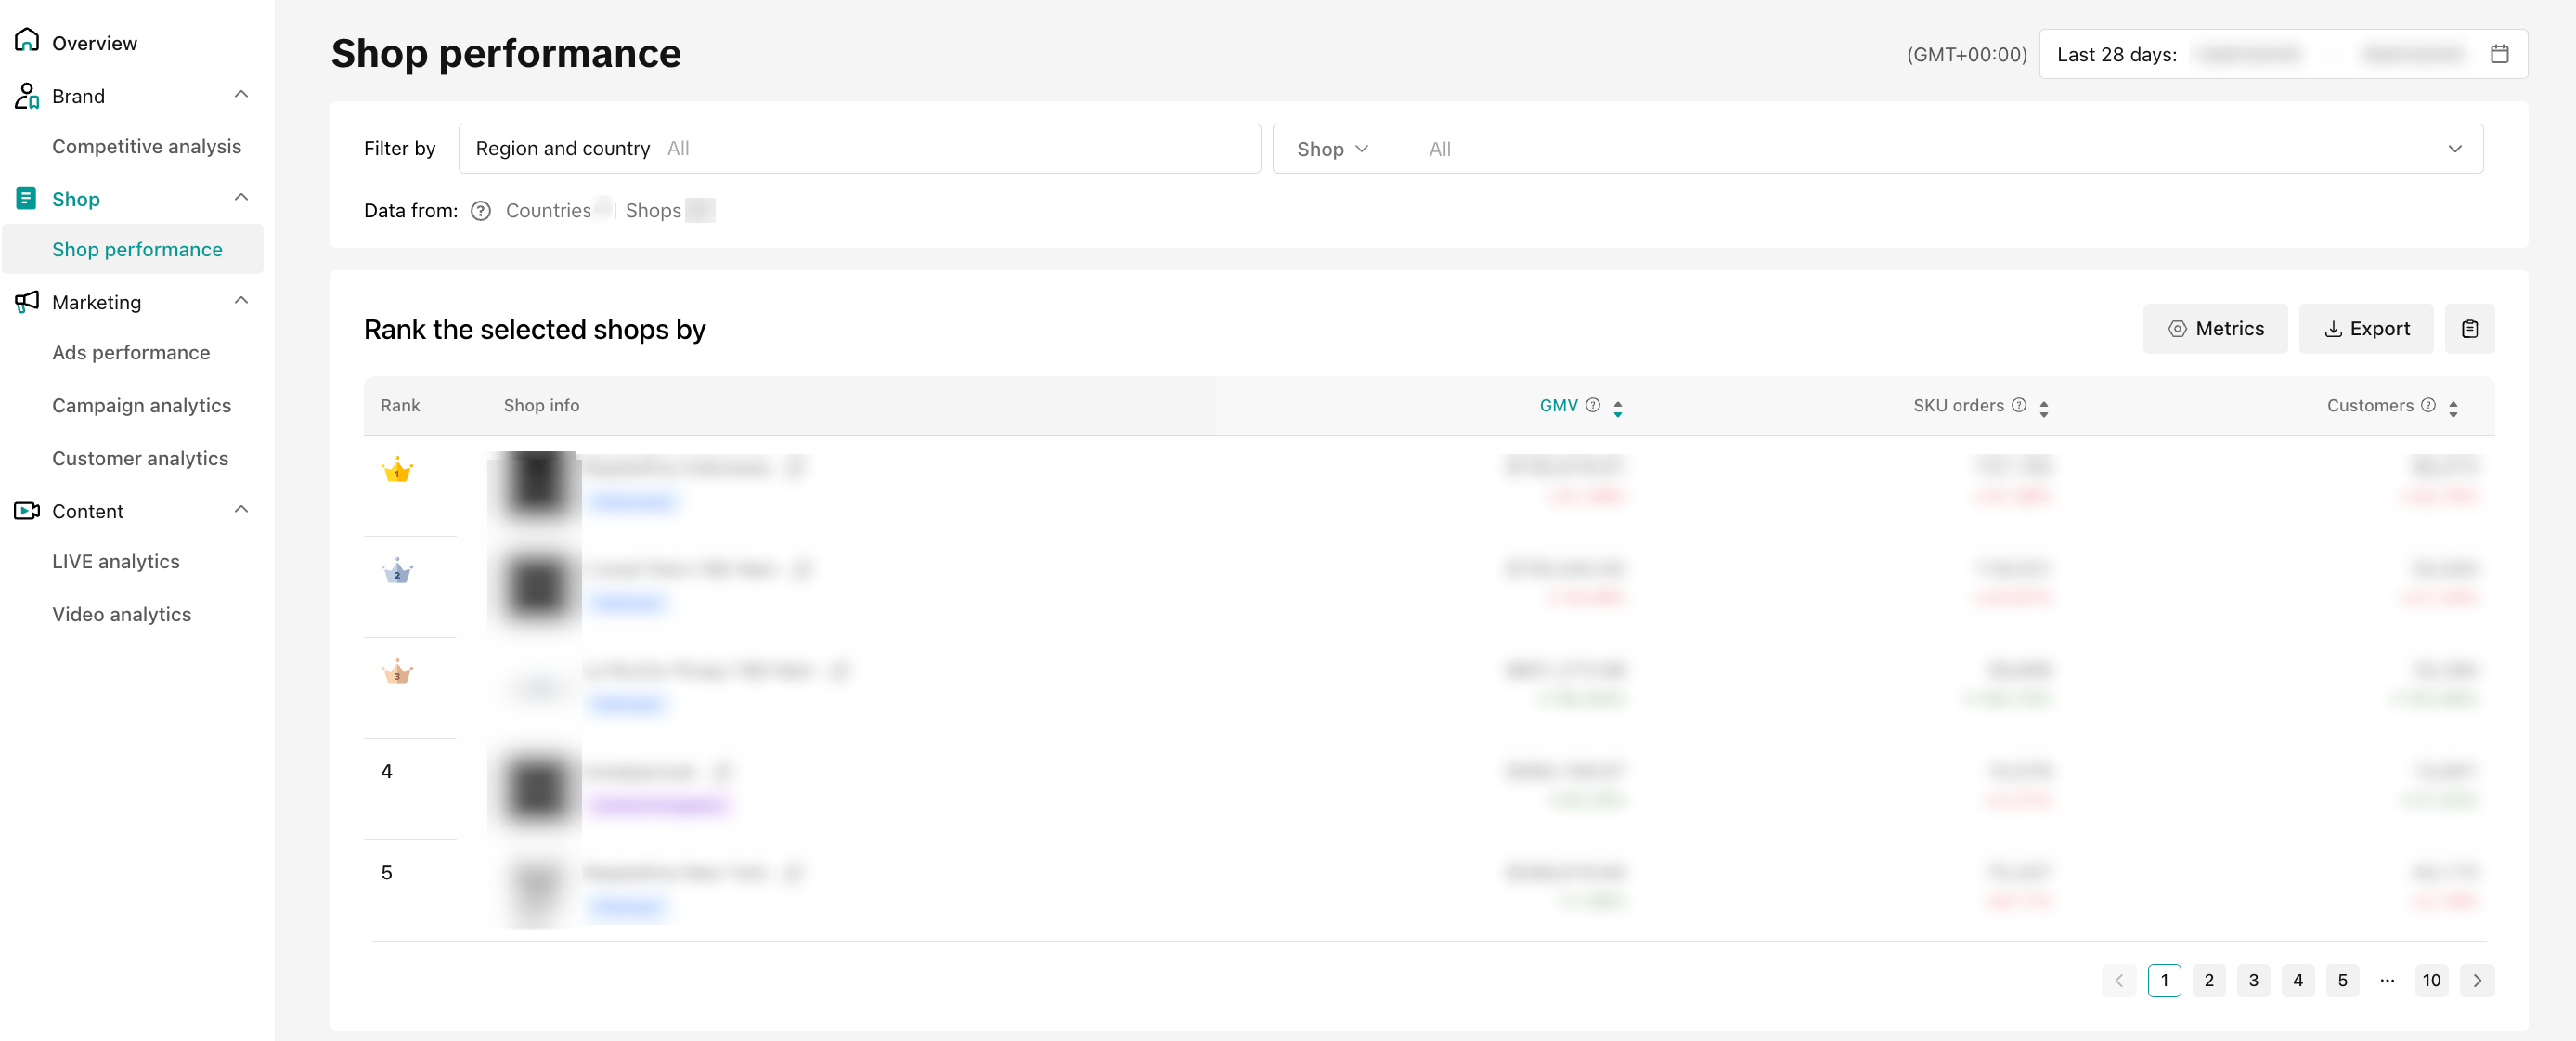Screen dimensions: 2576x1041
Task: Collapse the Brand sidebar section
Action: click(241, 95)
